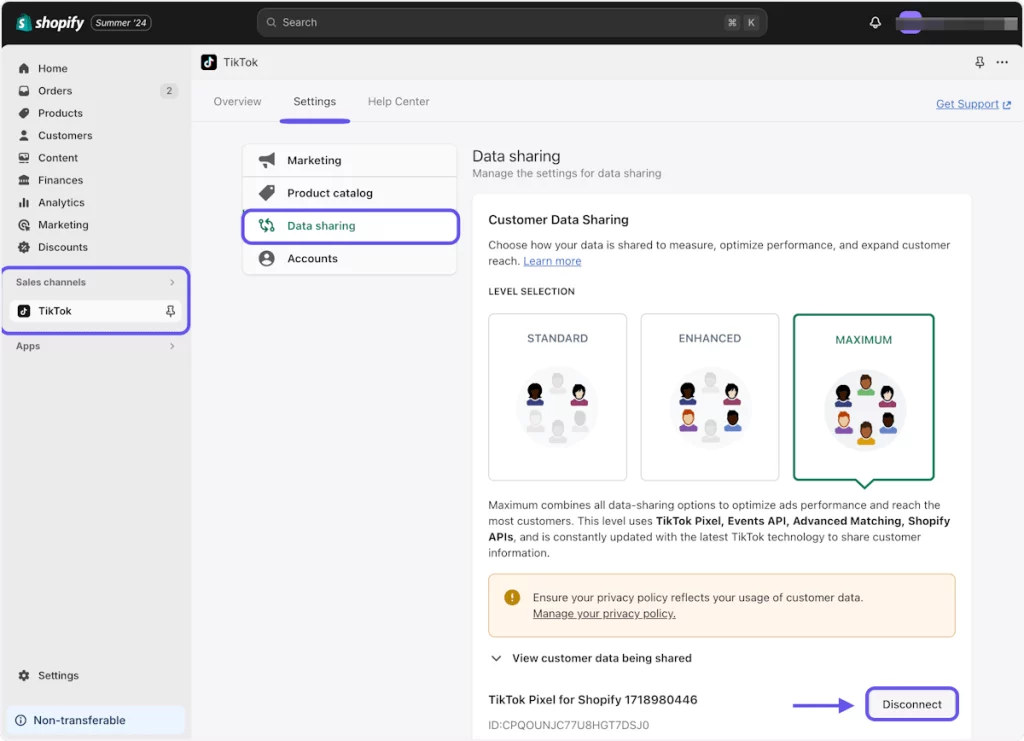1024x741 pixels.
Task: Click the Finances bank icon
Action: tap(24, 180)
